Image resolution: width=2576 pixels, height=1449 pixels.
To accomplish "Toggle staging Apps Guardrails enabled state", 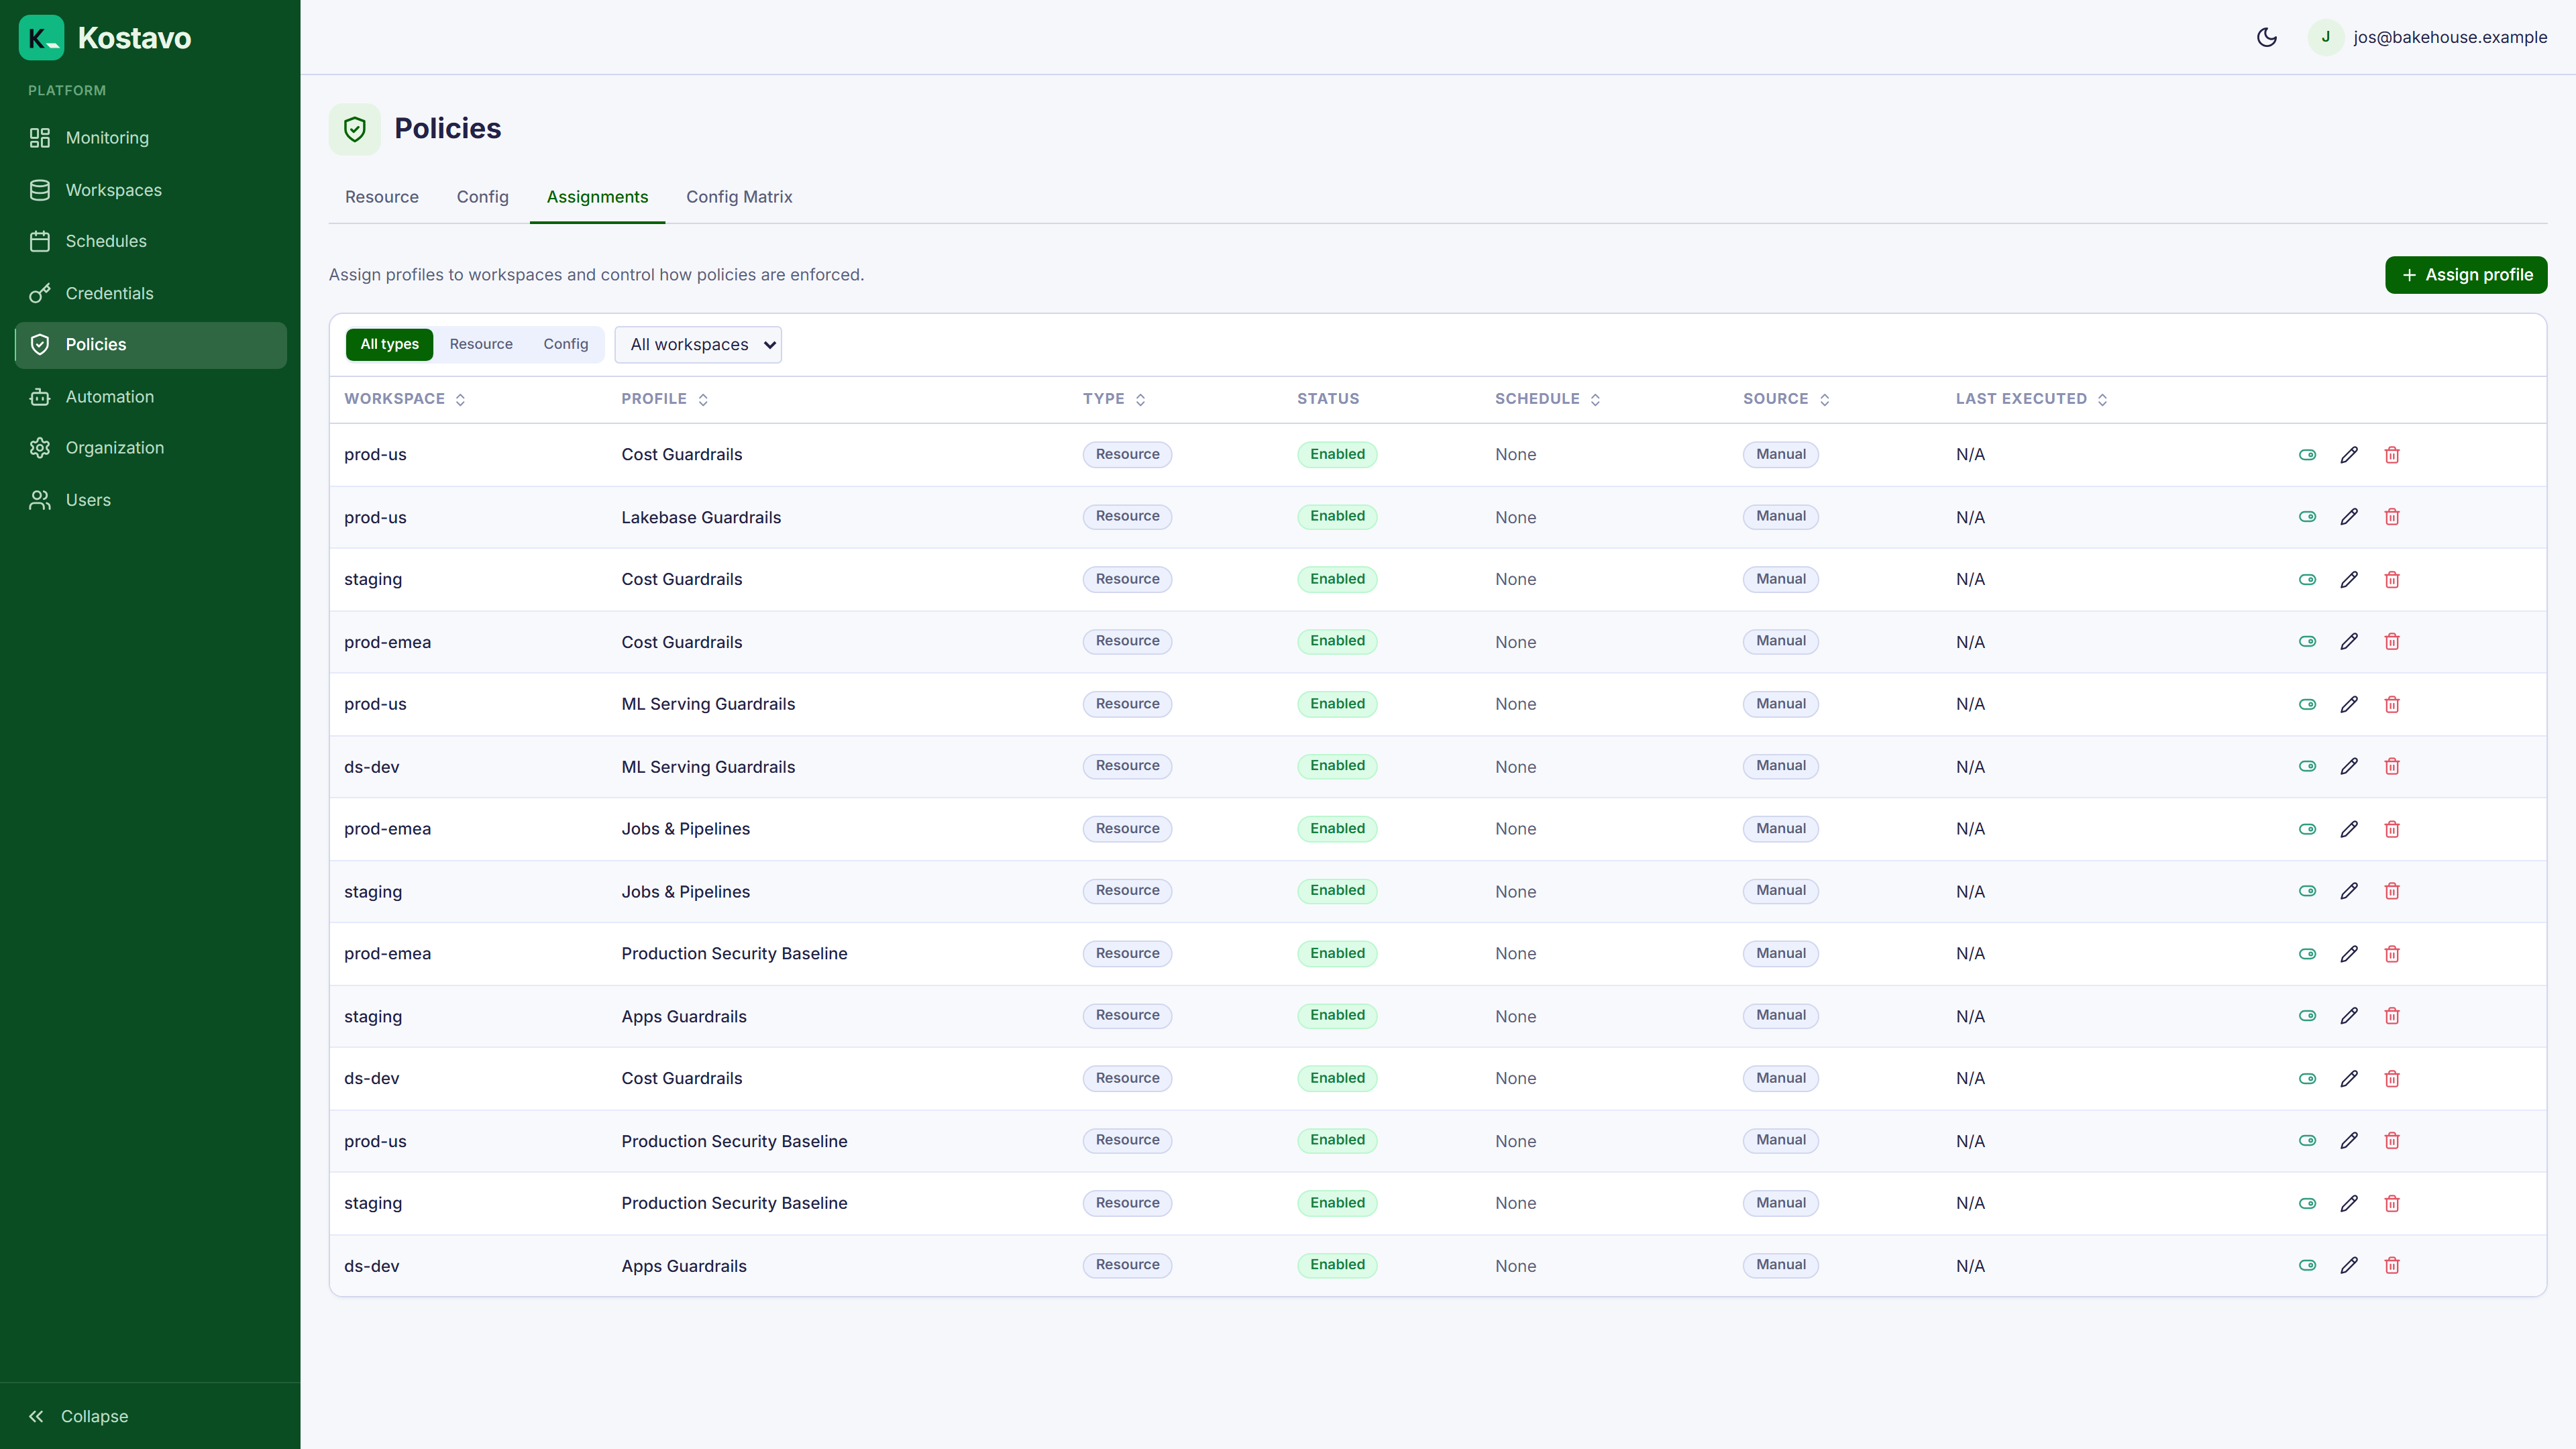I will 2307,1016.
